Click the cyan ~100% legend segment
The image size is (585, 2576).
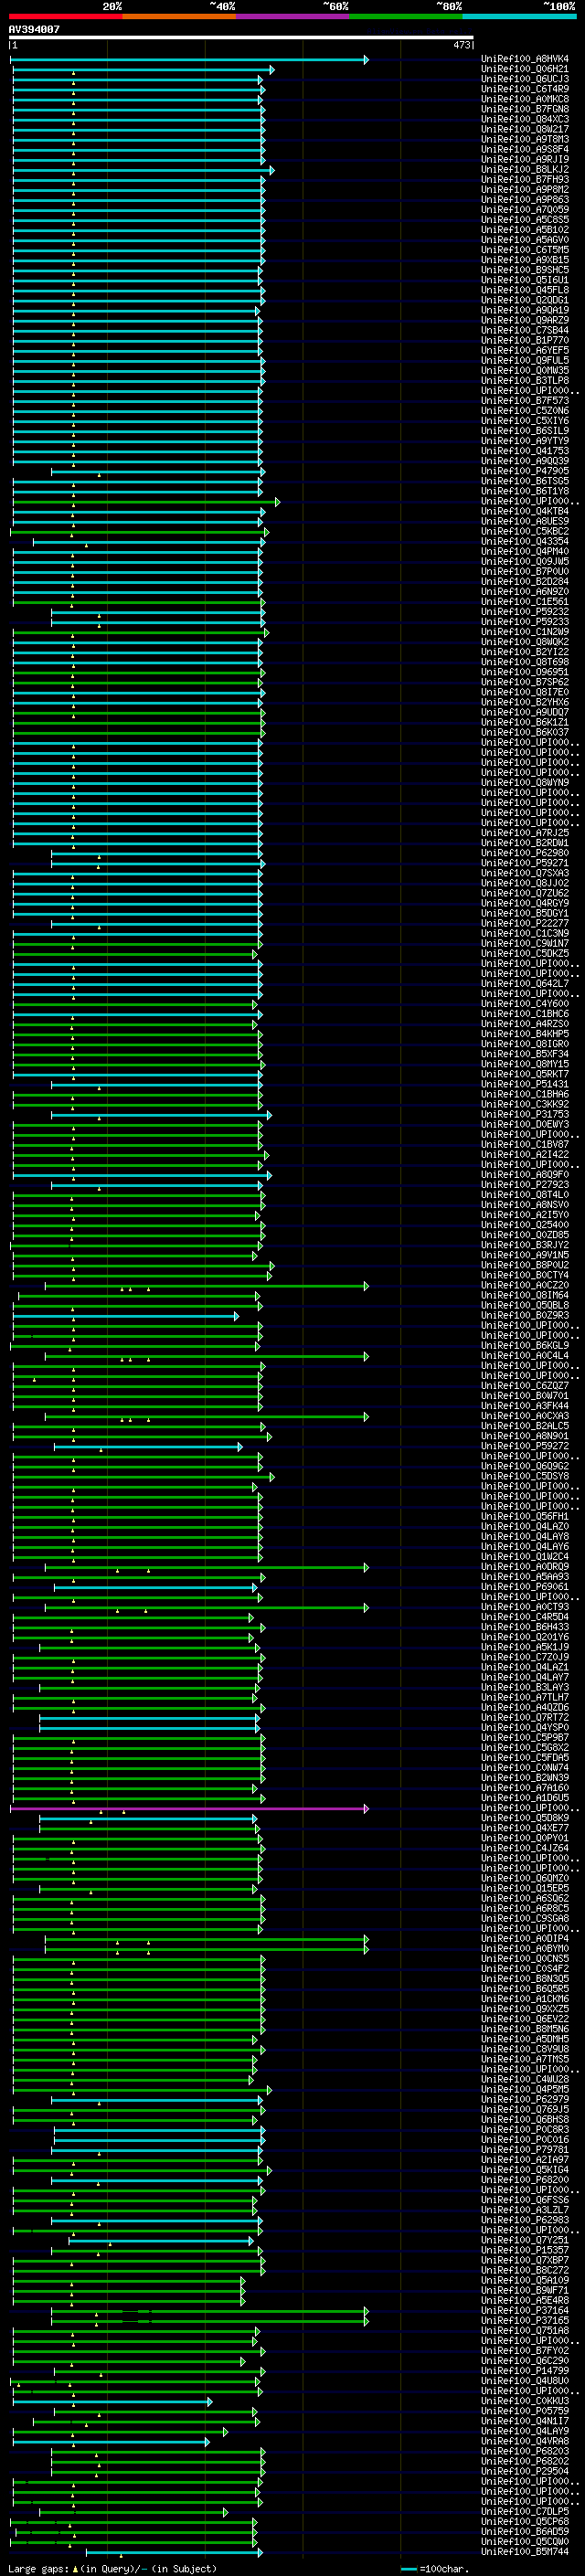(x=519, y=17)
